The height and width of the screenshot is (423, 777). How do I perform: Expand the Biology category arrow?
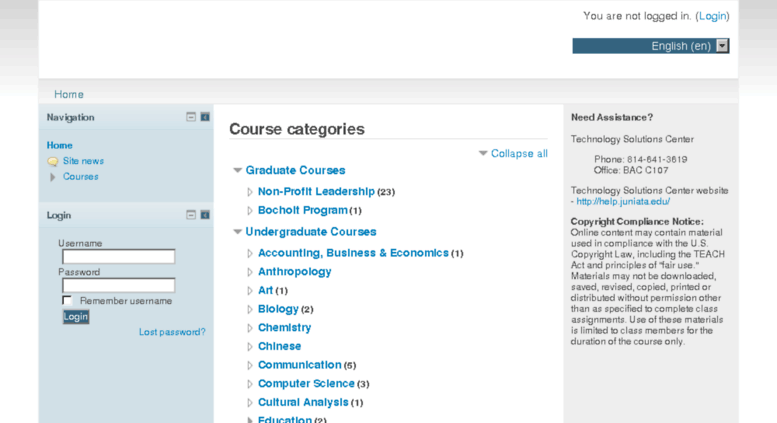click(x=250, y=309)
